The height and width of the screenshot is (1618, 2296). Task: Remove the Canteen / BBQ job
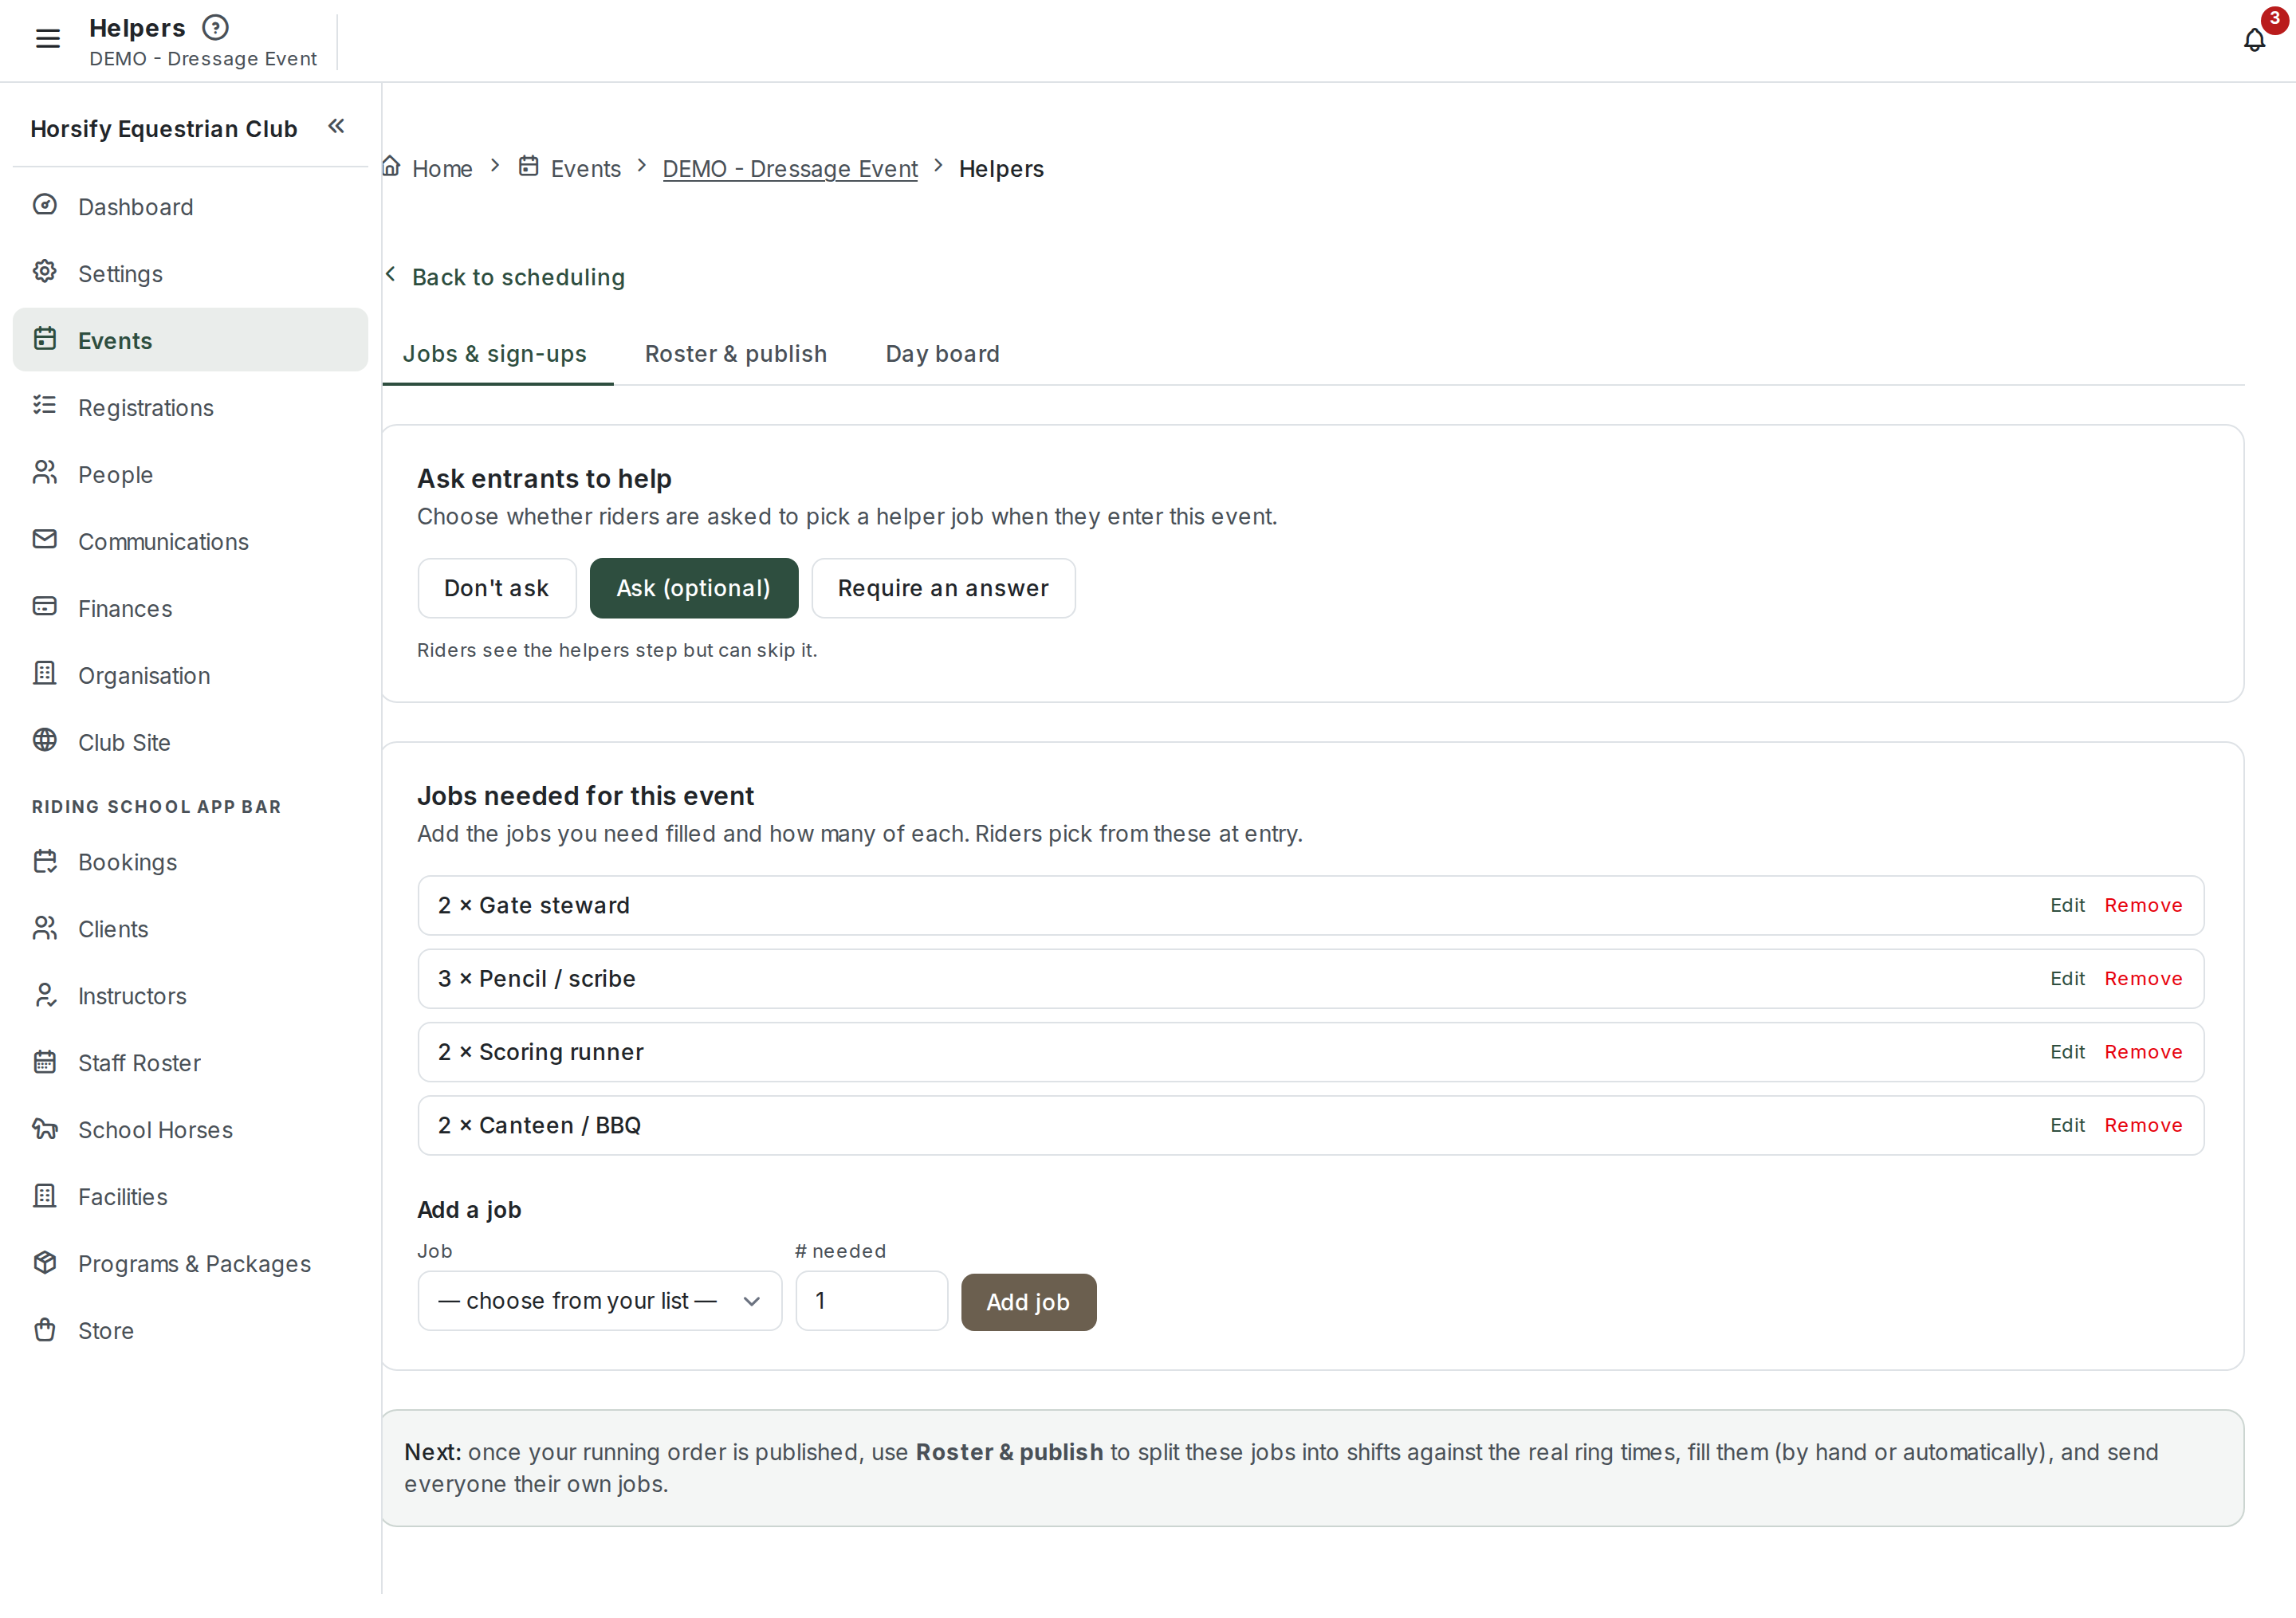click(2143, 1126)
